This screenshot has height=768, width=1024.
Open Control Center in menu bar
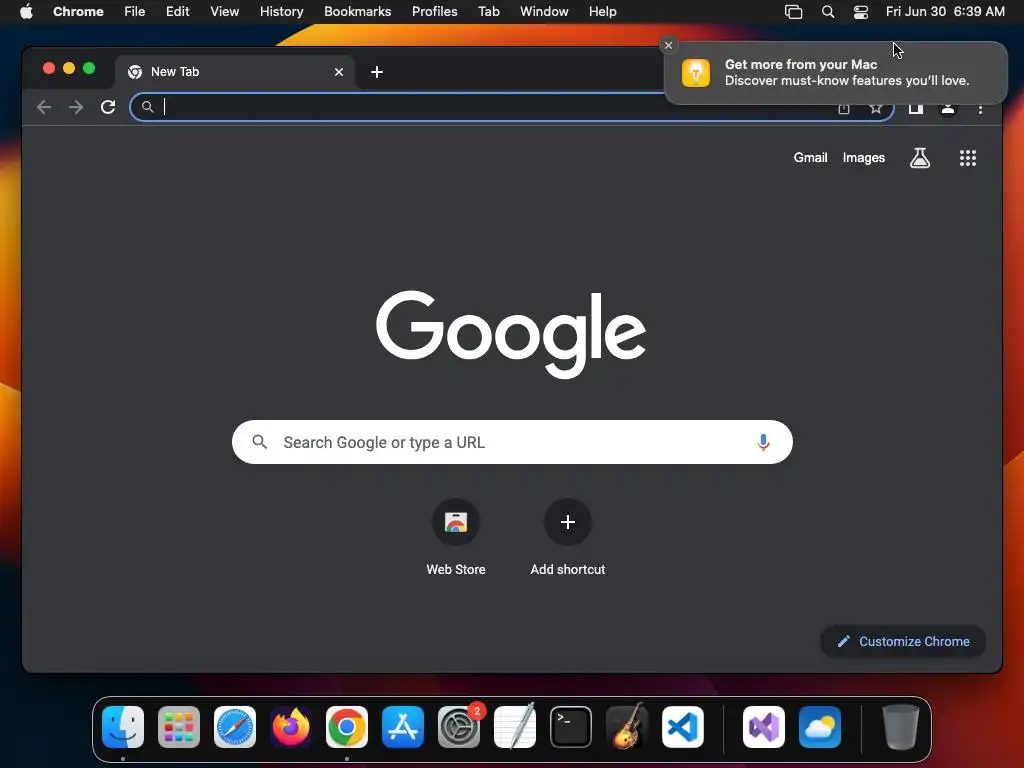point(861,12)
